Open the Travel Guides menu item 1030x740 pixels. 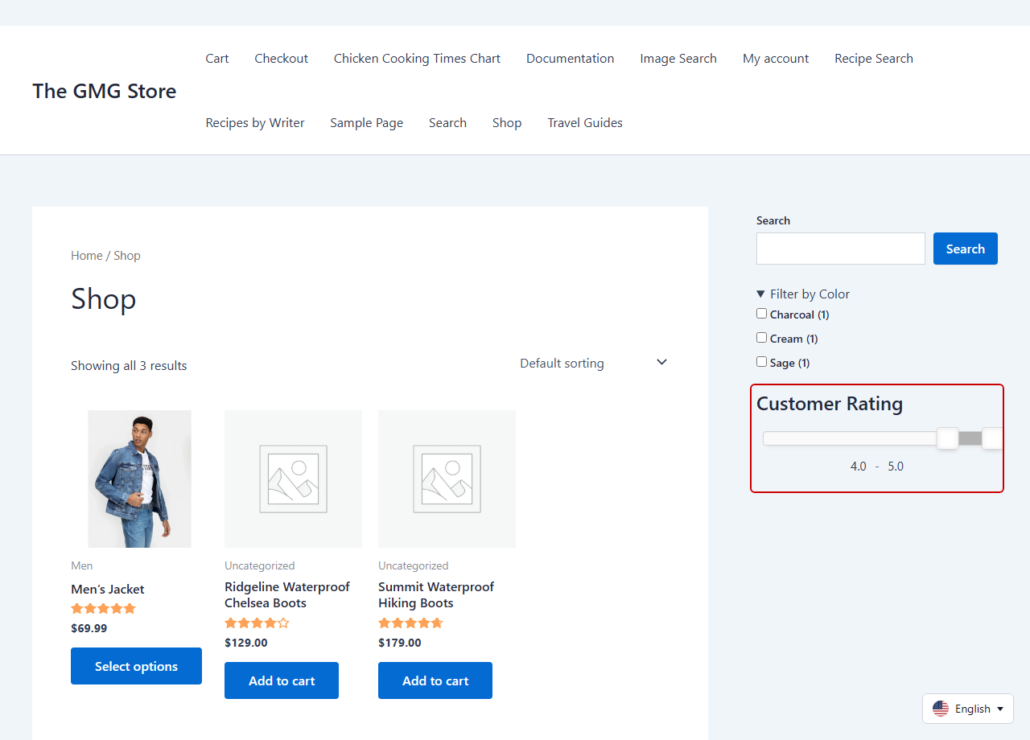(585, 123)
